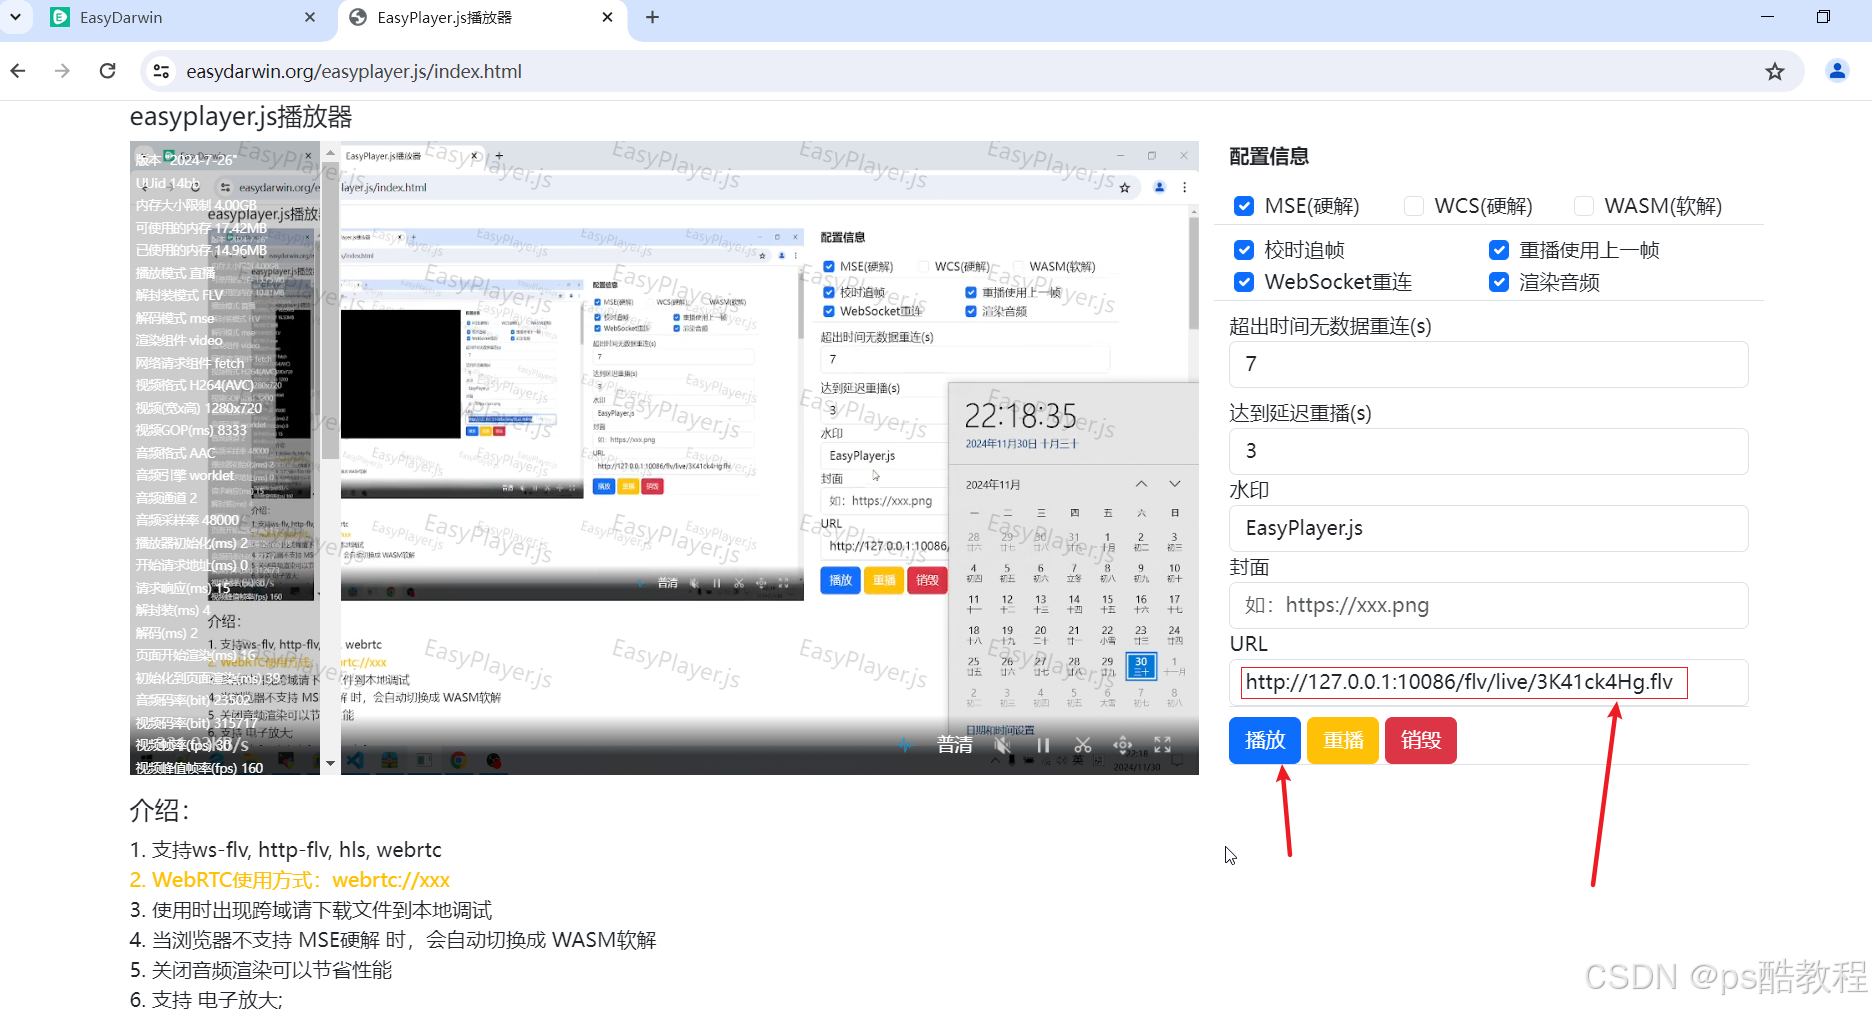Viewport: 1872px width, 1009px height.
Task: Close the EasyDarwin tab
Action: (310, 17)
